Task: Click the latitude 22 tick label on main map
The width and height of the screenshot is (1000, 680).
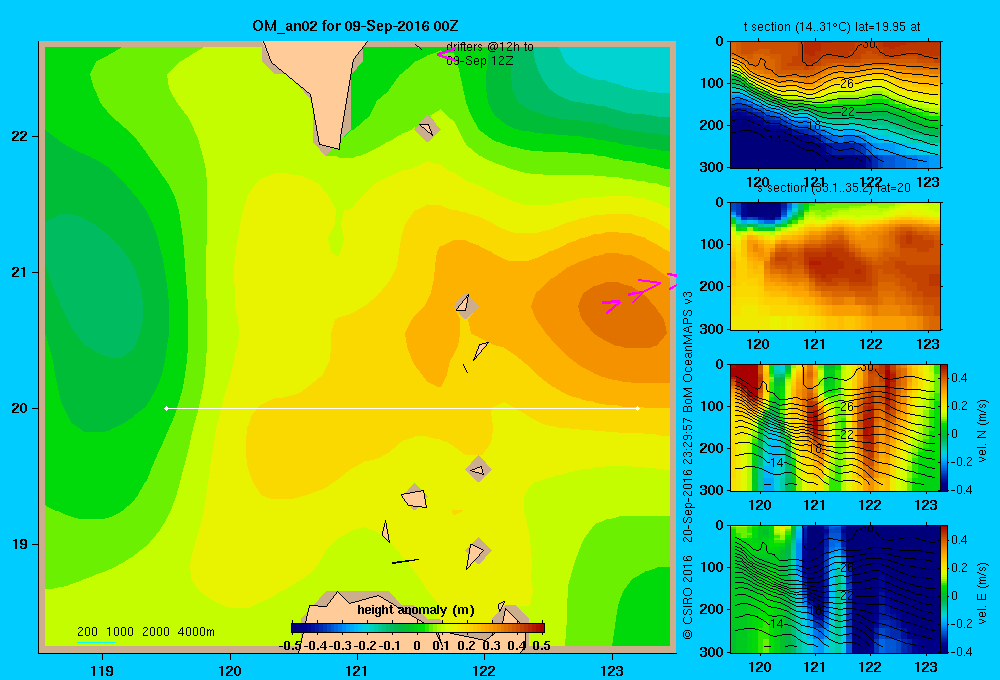Action: (20, 136)
